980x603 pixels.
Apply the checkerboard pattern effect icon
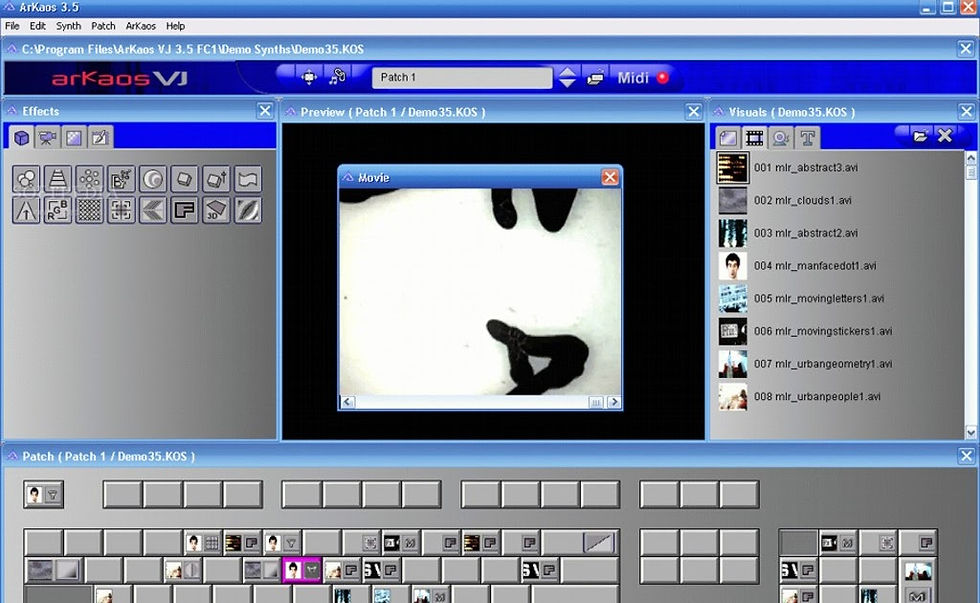(89, 210)
